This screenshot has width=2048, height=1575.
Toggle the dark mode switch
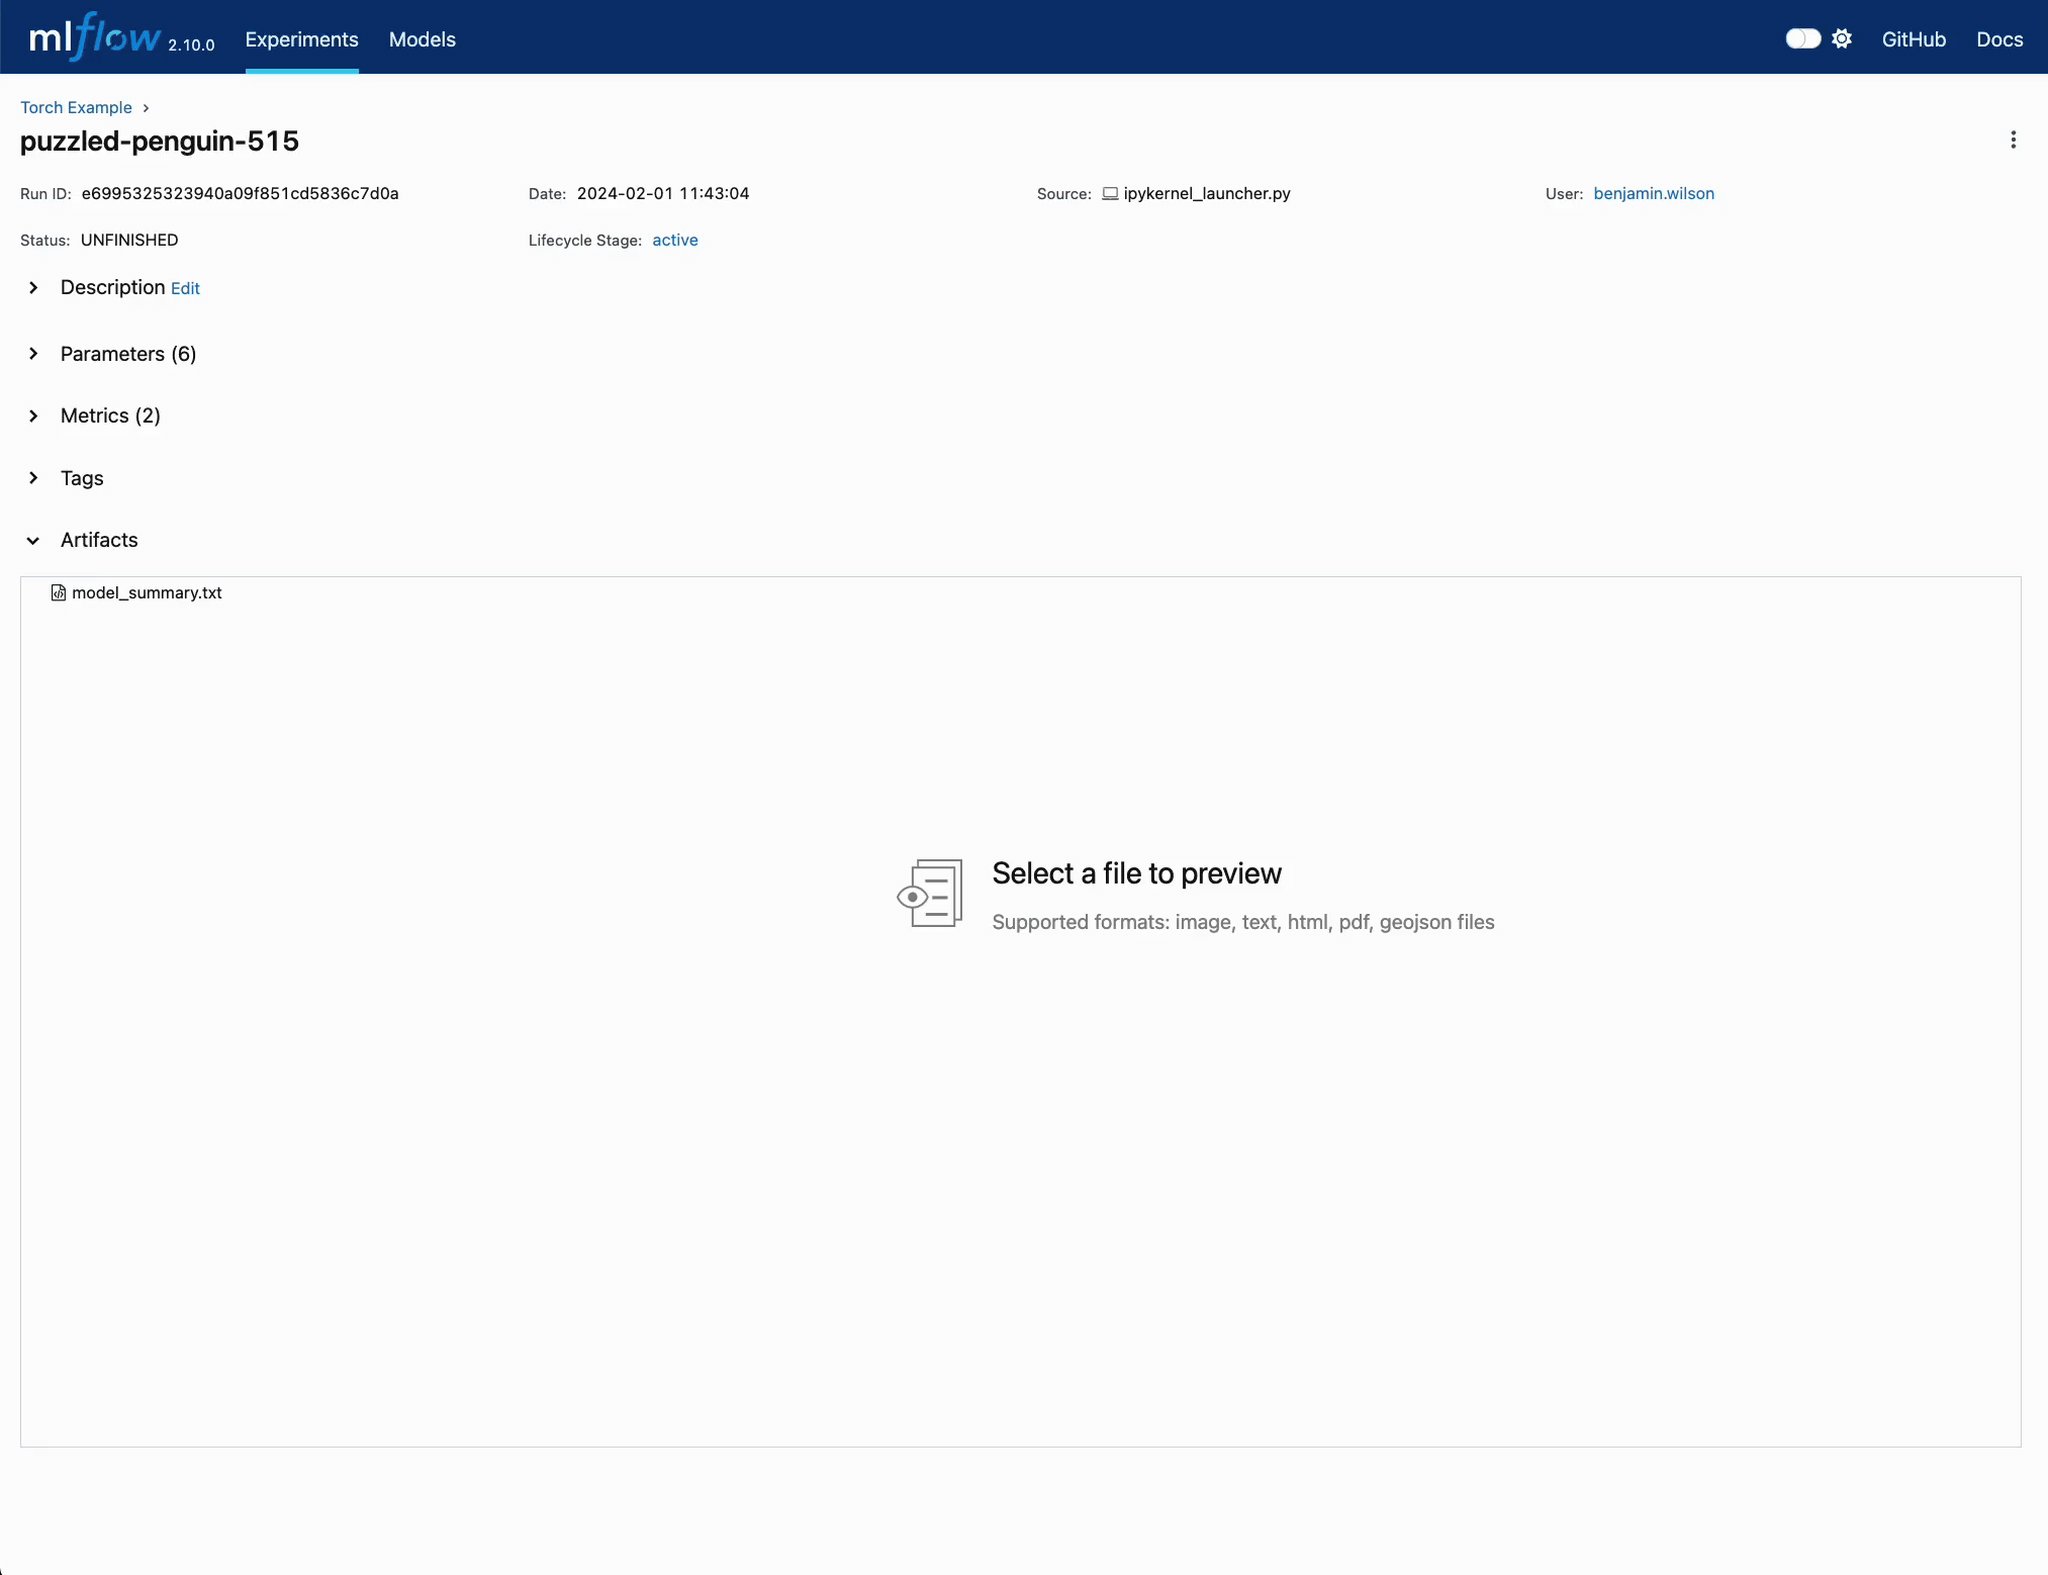click(1802, 39)
